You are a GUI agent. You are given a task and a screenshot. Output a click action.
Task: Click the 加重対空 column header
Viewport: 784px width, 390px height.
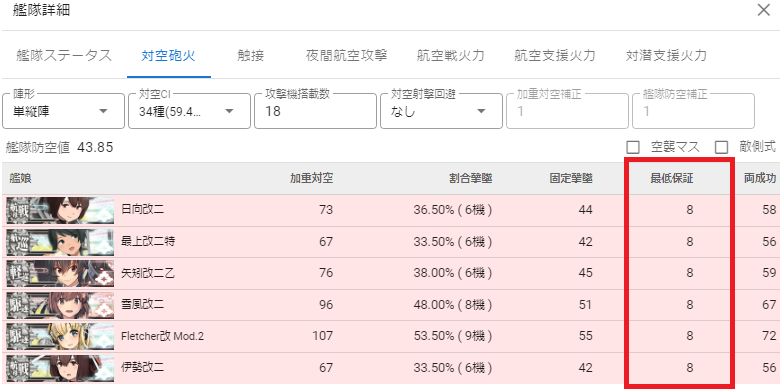point(312,178)
